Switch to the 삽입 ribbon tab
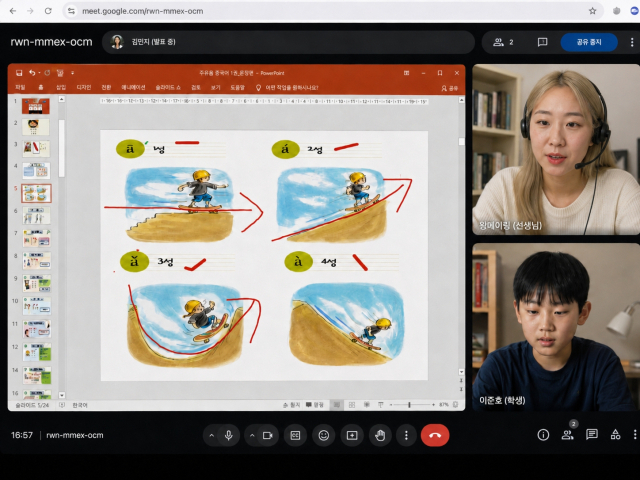 coord(61,88)
